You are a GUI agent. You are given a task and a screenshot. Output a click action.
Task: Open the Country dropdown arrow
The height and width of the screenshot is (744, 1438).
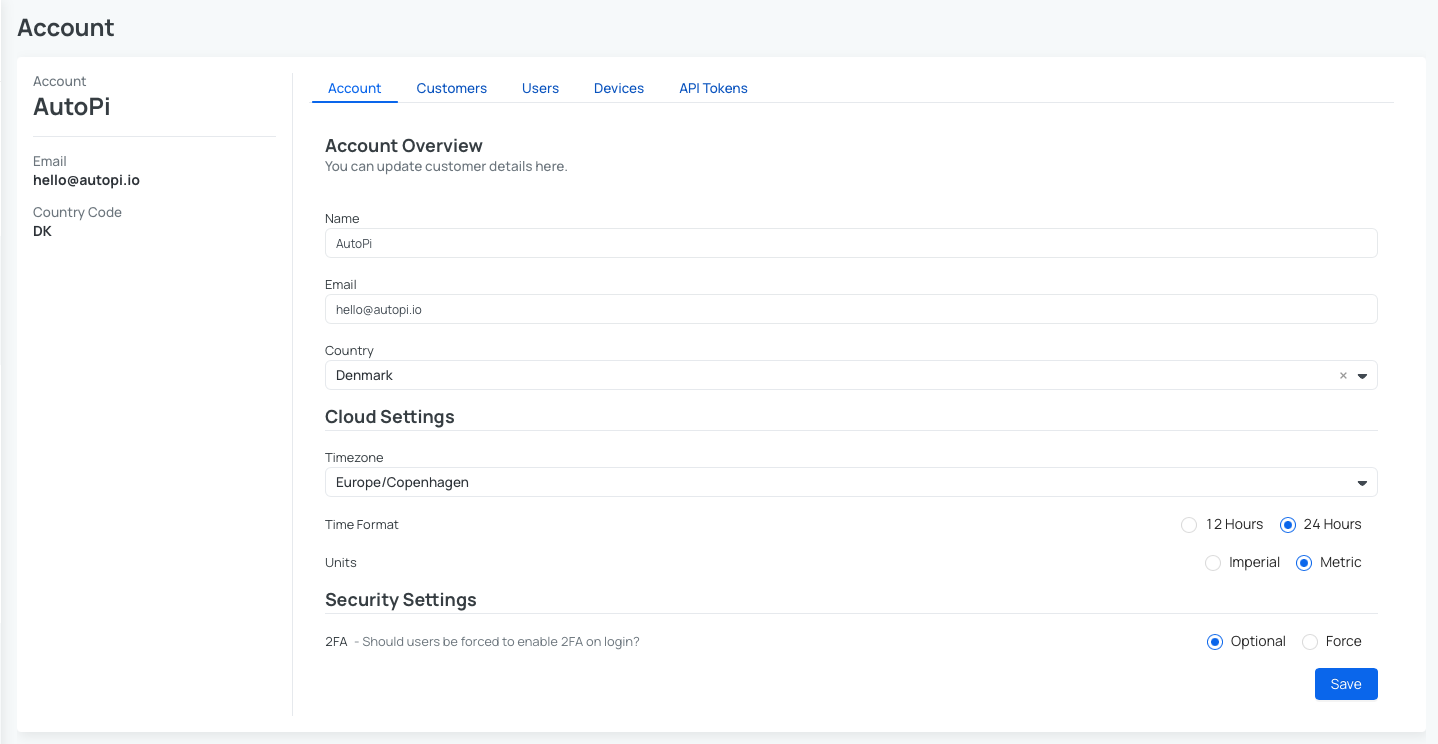(x=1362, y=375)
